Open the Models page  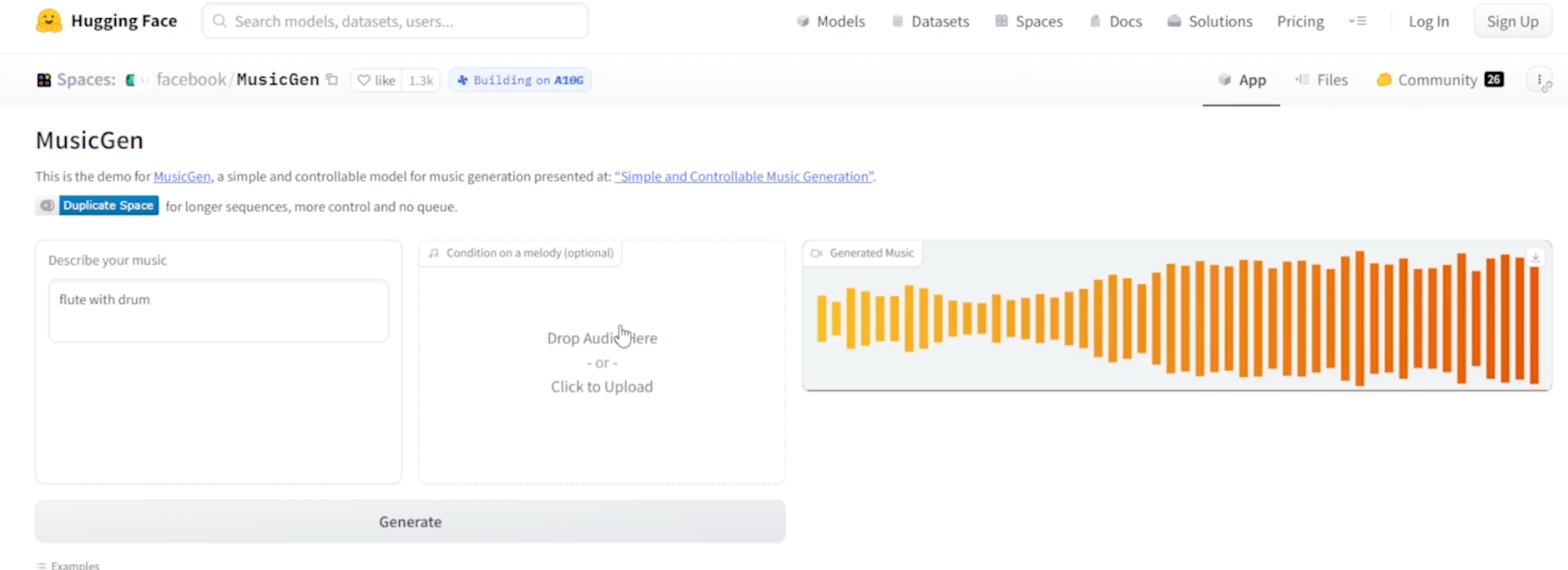tap(830, 21)
